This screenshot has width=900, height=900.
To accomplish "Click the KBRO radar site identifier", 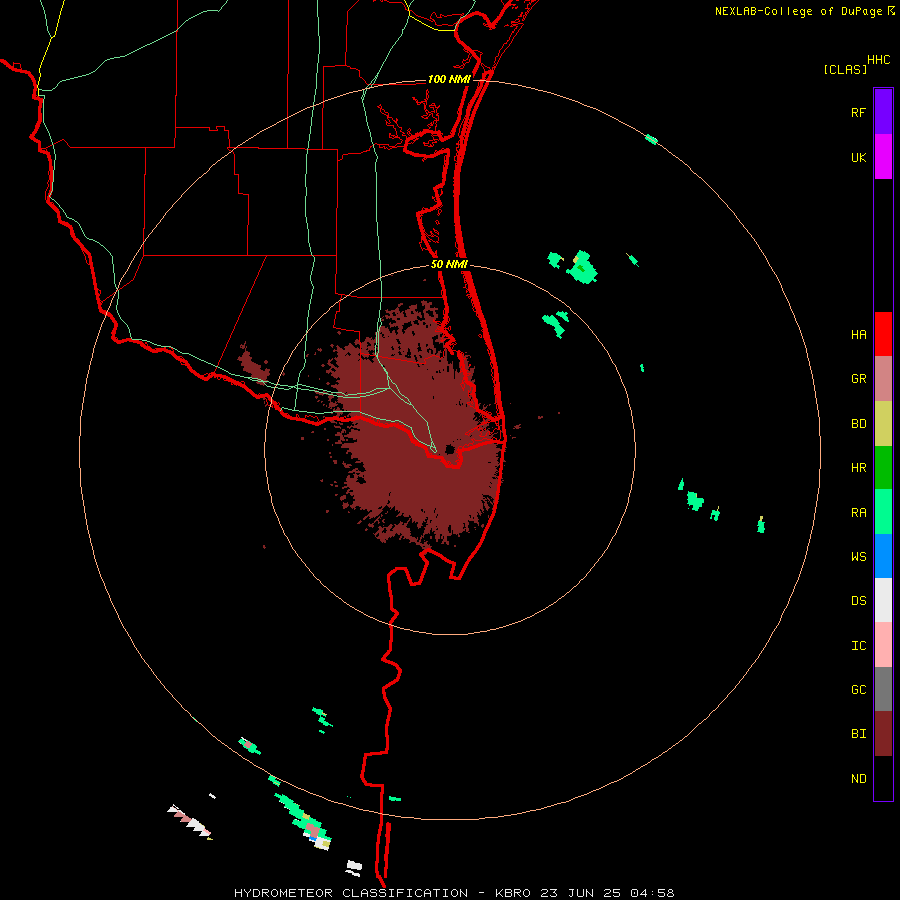I will pyautogui.click(x=514, y=893).
